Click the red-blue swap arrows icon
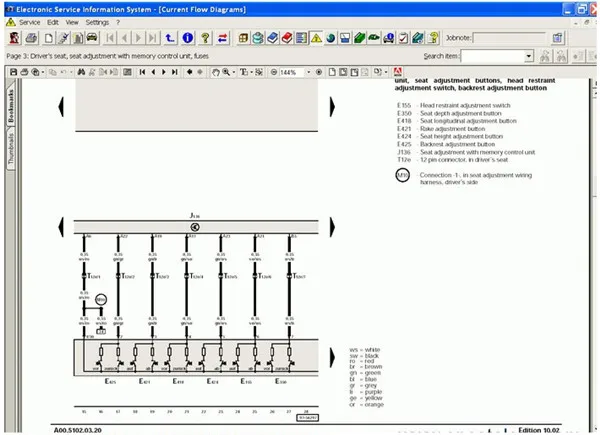Image resolution: width=600 pixels, height=435 pixels. [223, 38]
